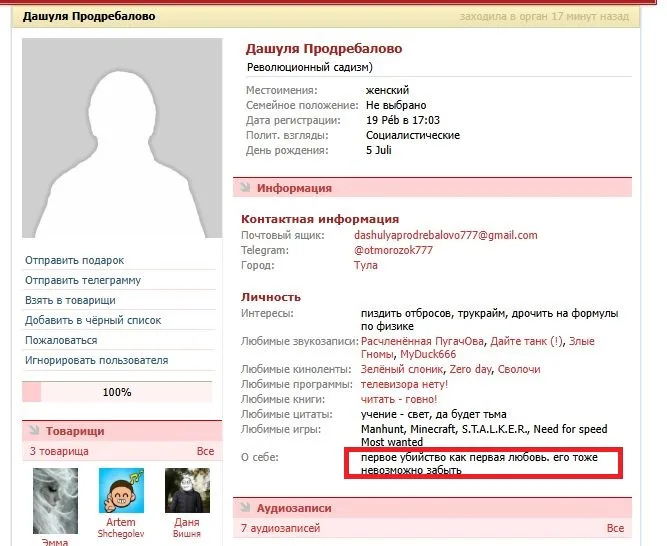Click the city link Тула
The image size is (667, 546).
[x=366, y=265]
